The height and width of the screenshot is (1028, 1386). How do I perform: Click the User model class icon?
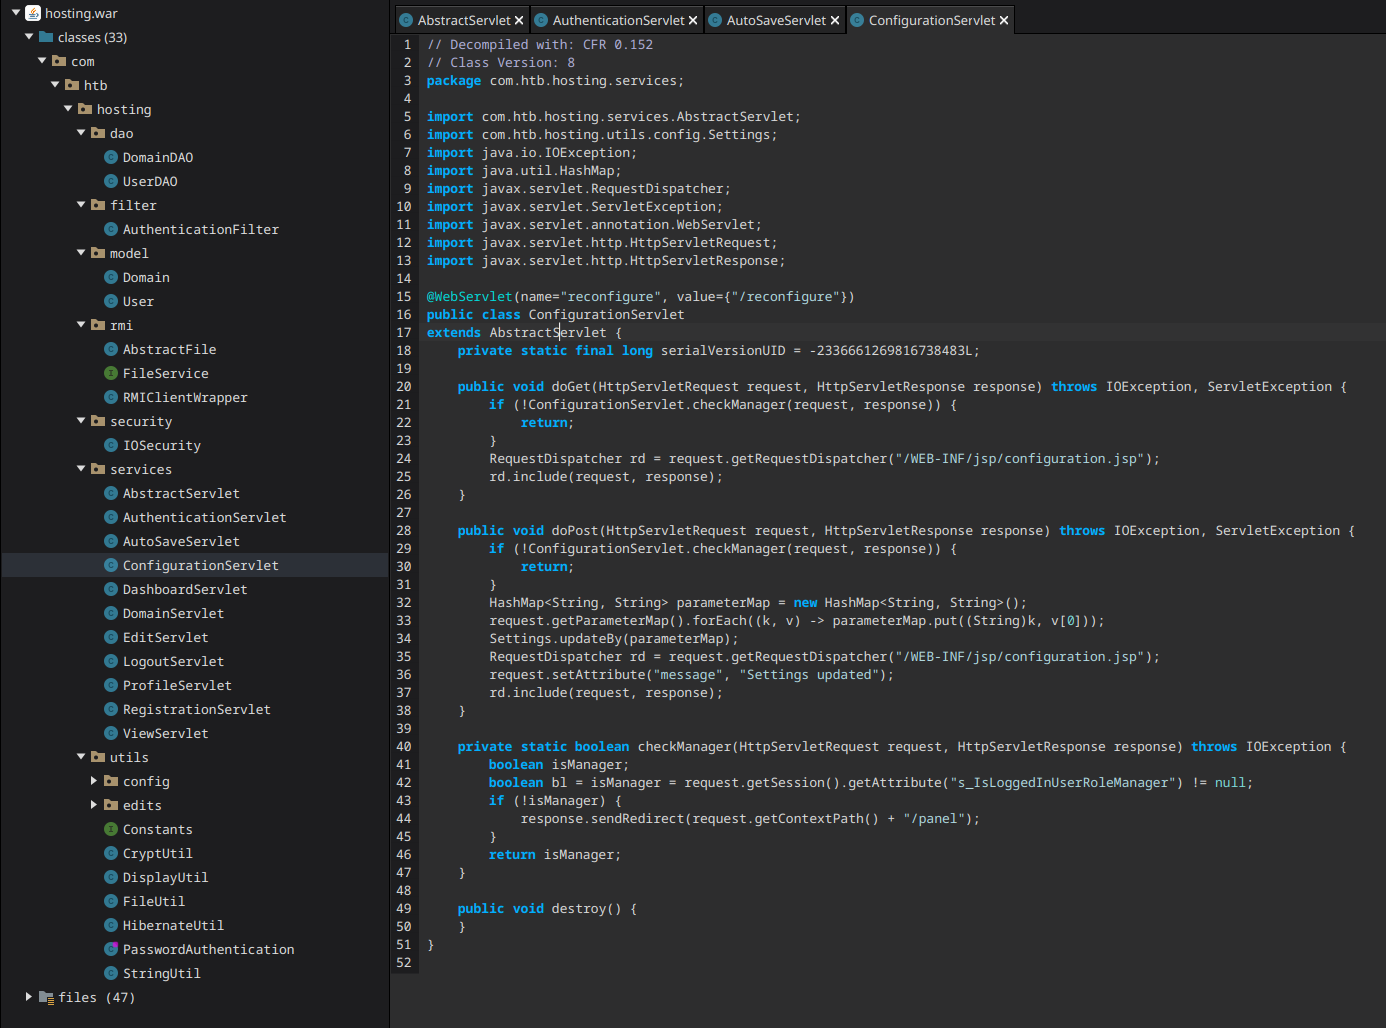(x=111, y=301)
